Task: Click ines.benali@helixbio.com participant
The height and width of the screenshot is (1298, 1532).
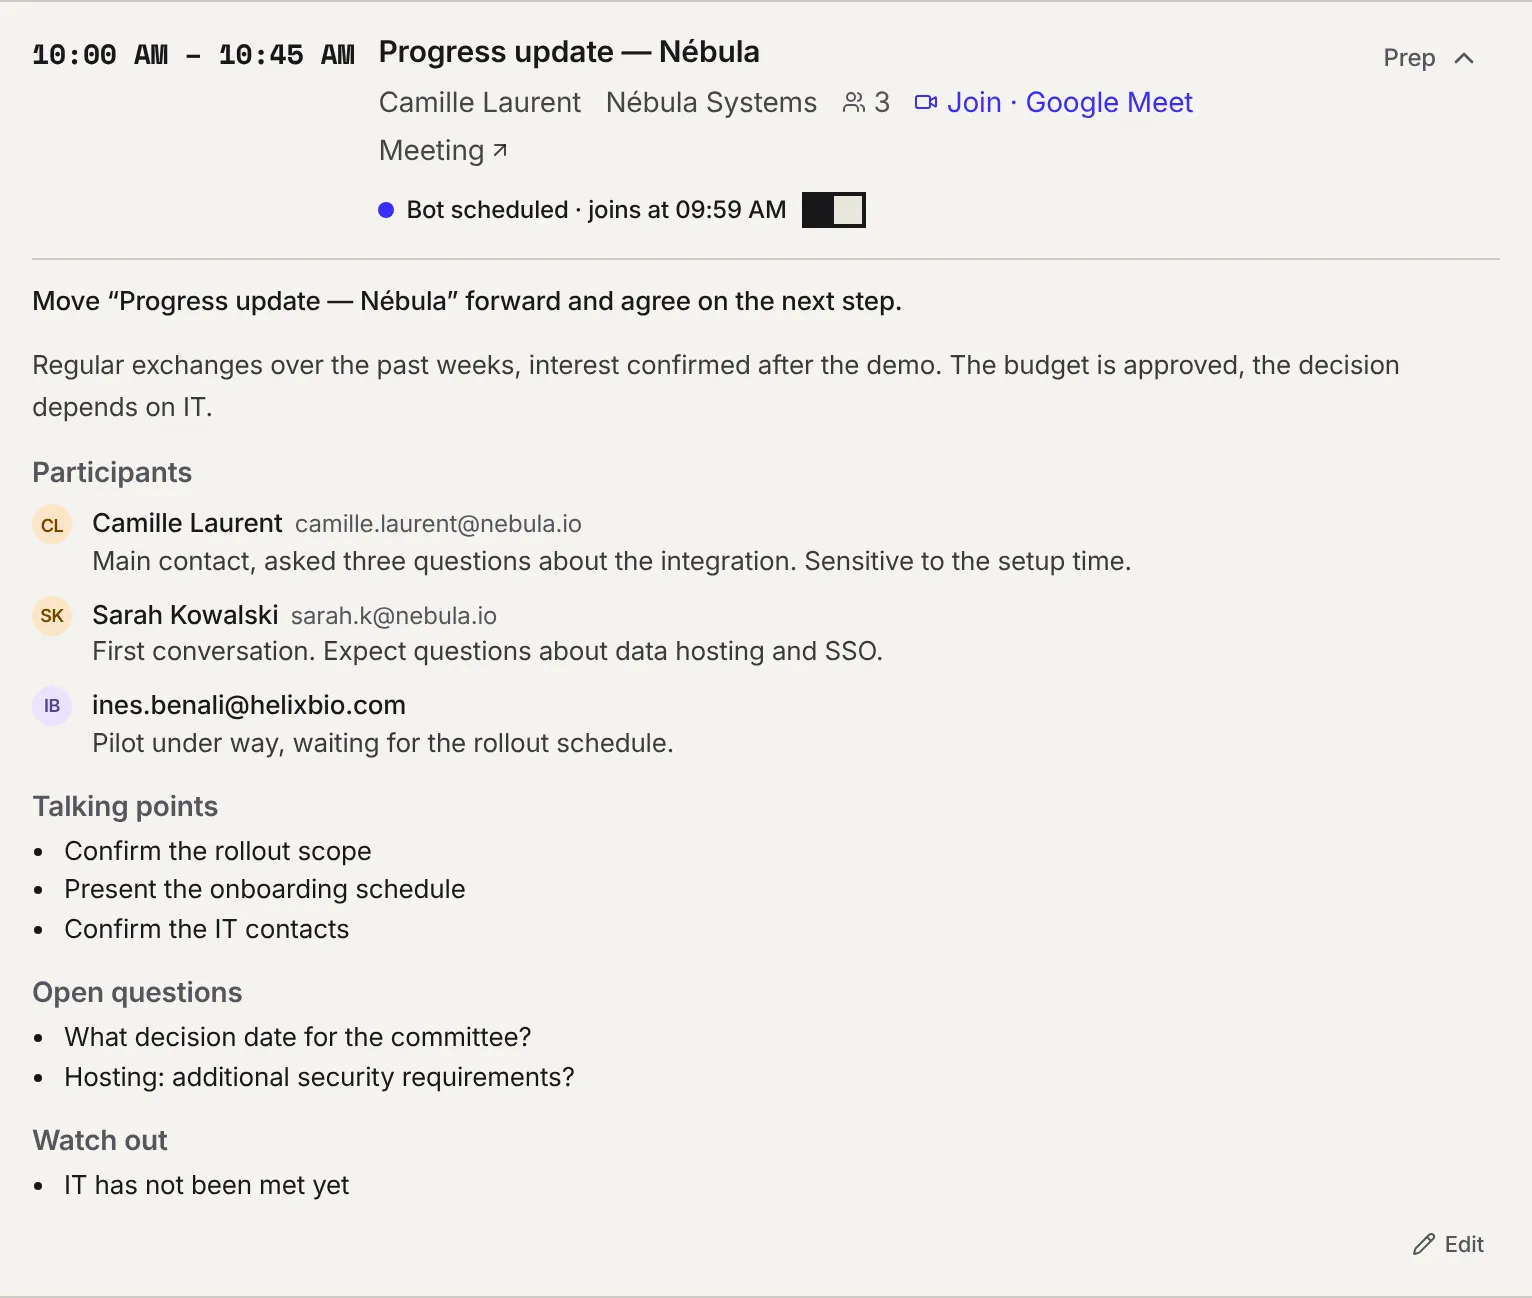Action: (x=249, y=705)
